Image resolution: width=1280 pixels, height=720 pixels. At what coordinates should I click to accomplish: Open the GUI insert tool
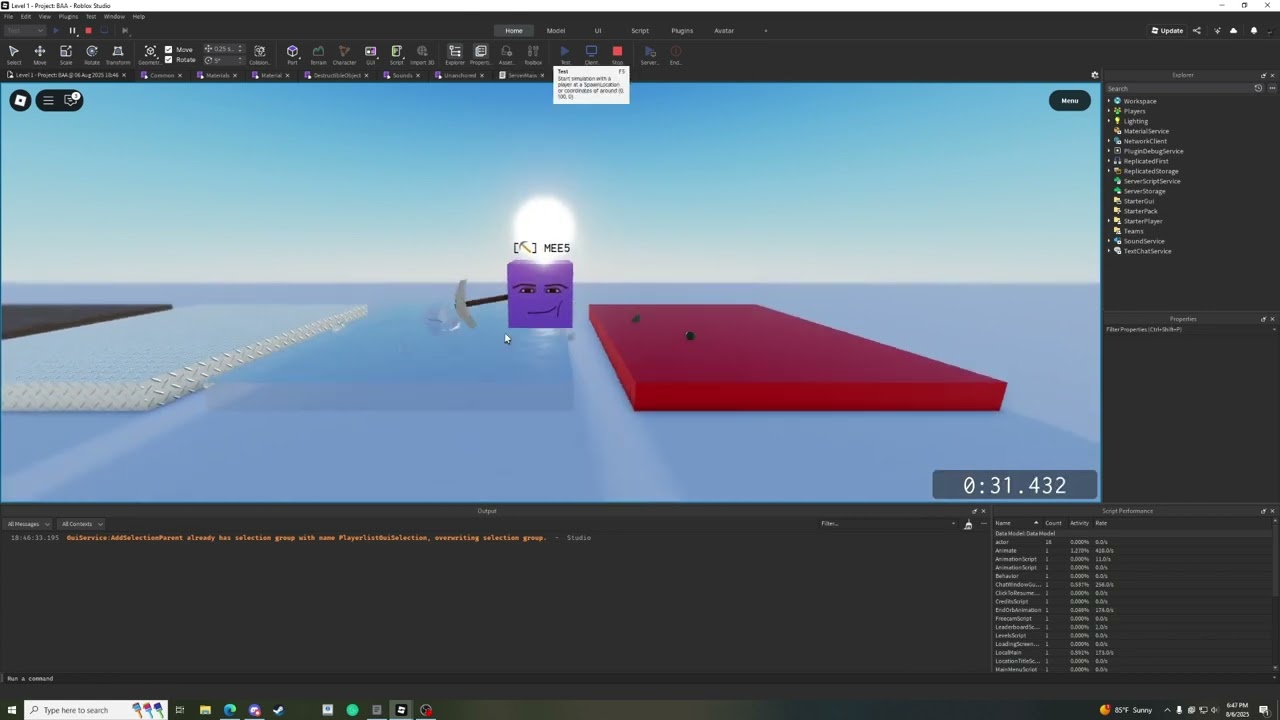pos(370,54)
